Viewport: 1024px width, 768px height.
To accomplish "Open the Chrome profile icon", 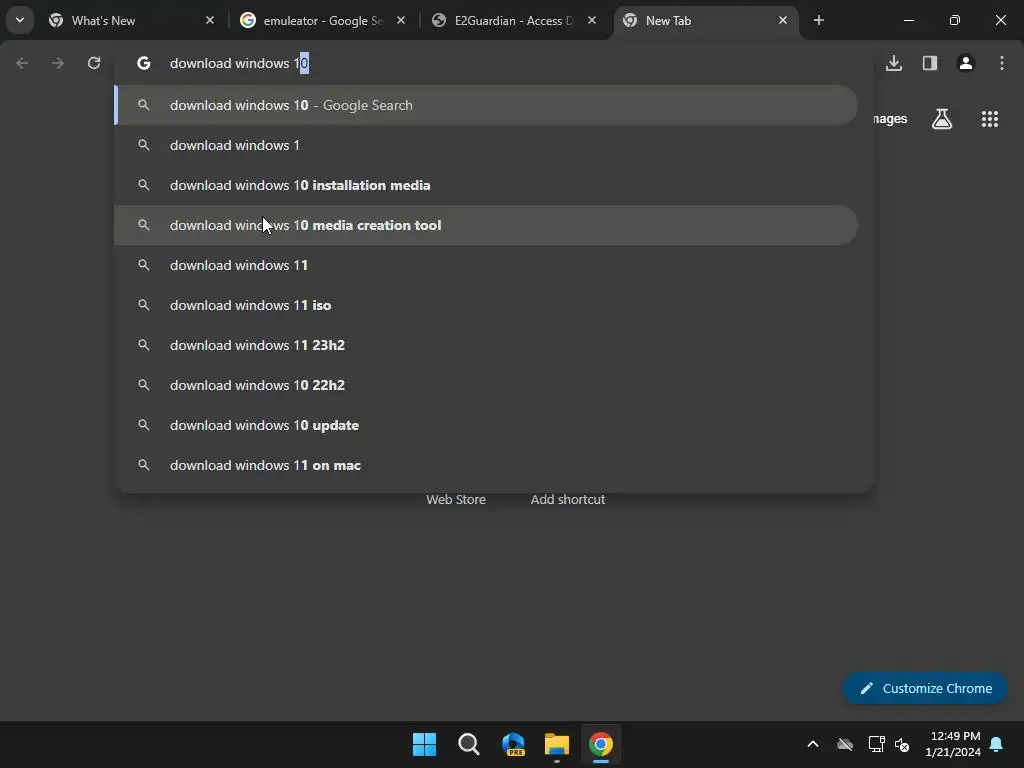I will (x=966, y=63).
